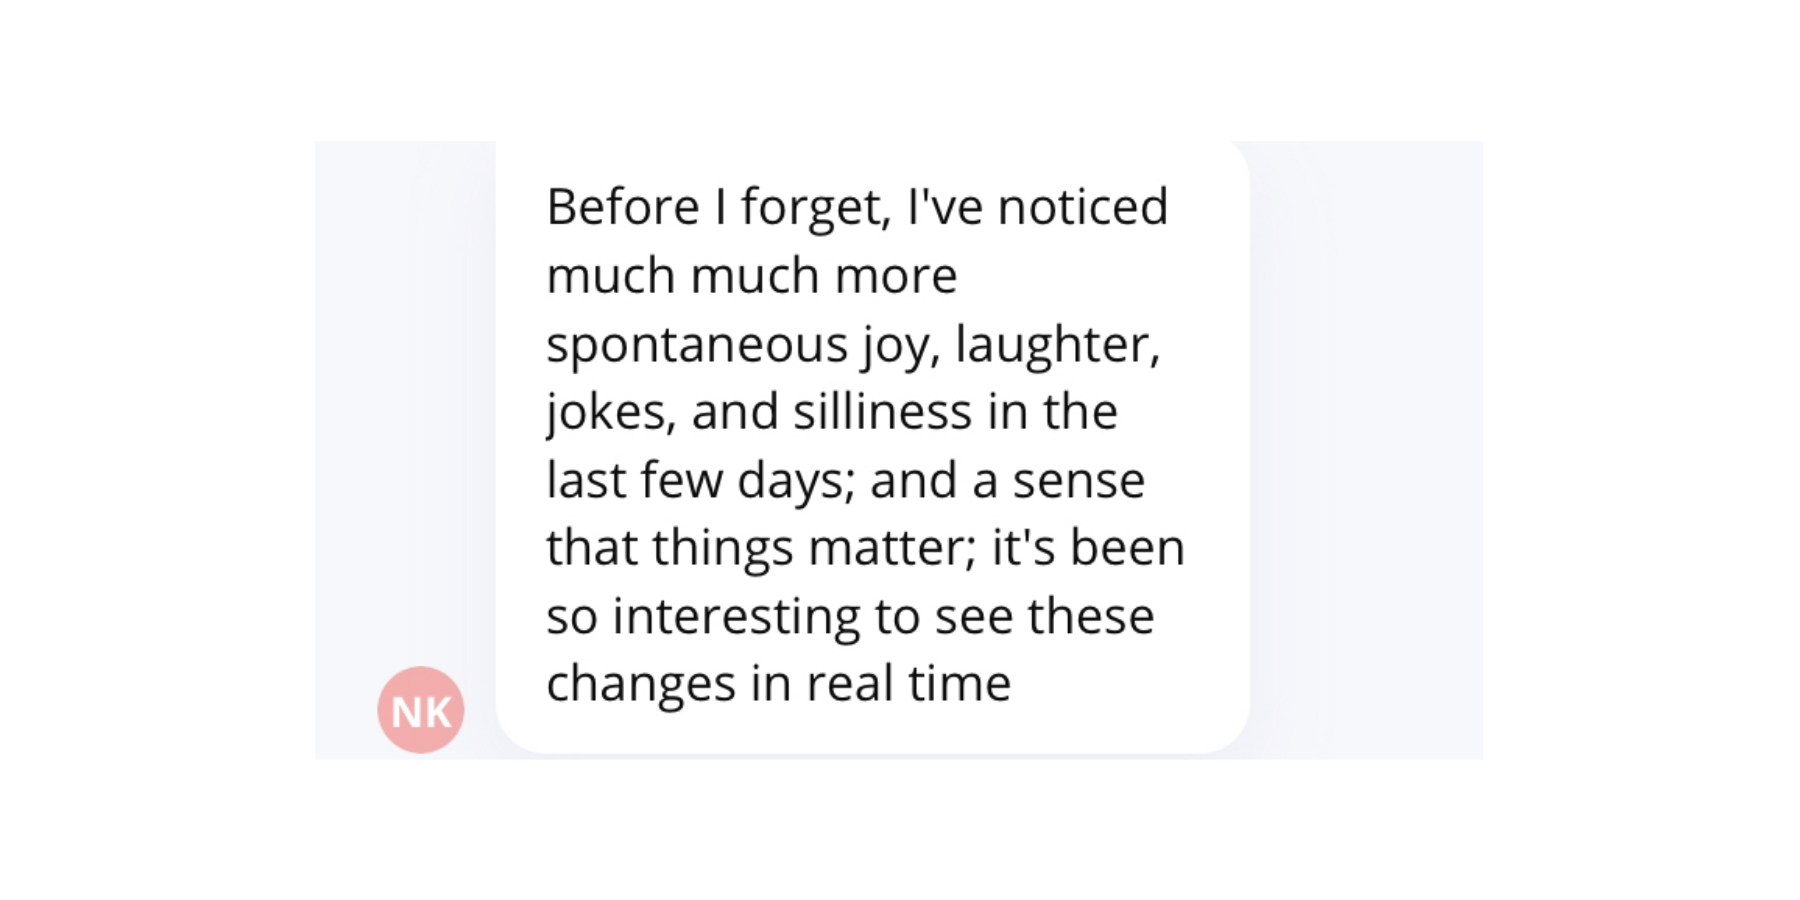This screenshot has width=1800, height=900.
Task: Click the word "silliness" in the message
Action: click(x=882, y=413)
